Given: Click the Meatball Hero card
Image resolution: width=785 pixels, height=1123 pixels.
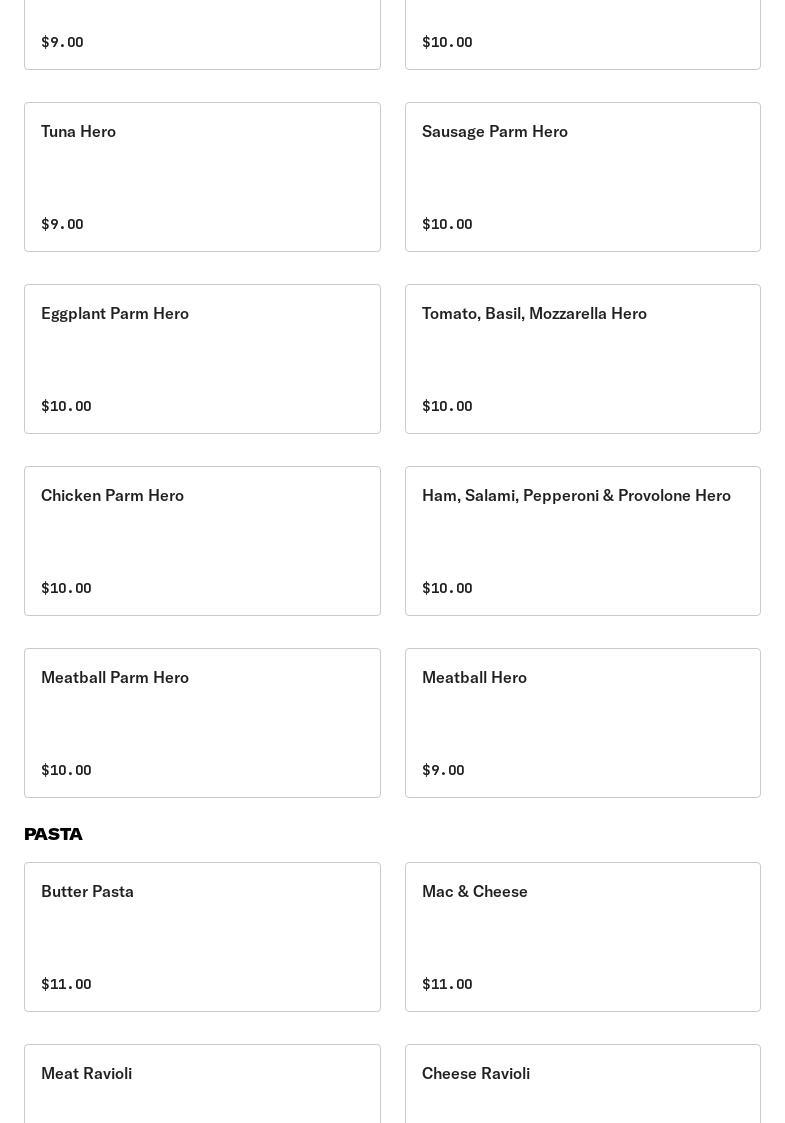Looking at the screenshot, I should (x=582, y=723).
